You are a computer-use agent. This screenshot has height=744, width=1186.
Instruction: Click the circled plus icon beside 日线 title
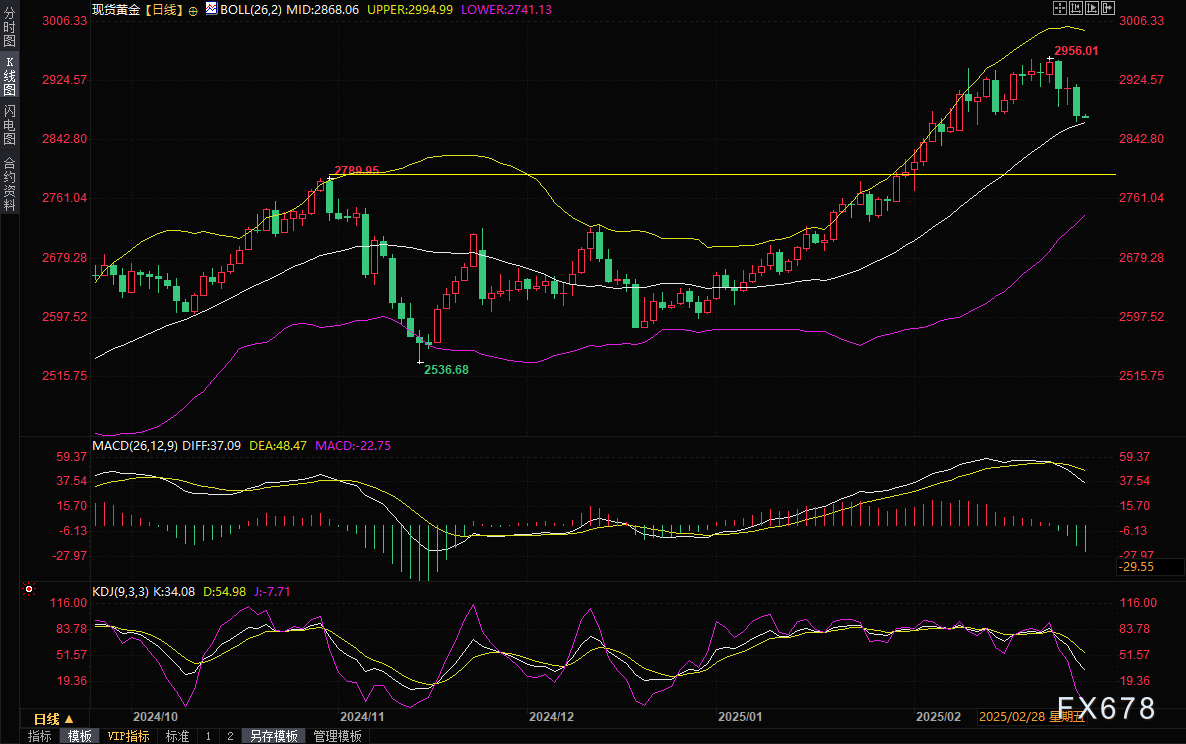(193, 9)
